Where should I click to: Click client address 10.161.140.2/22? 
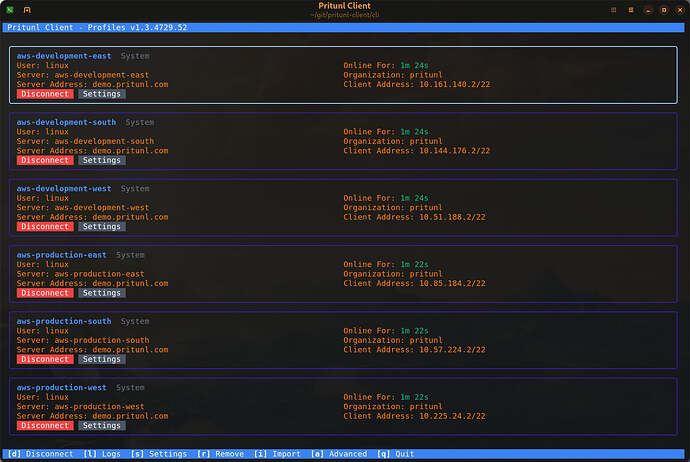click(454, 84)
